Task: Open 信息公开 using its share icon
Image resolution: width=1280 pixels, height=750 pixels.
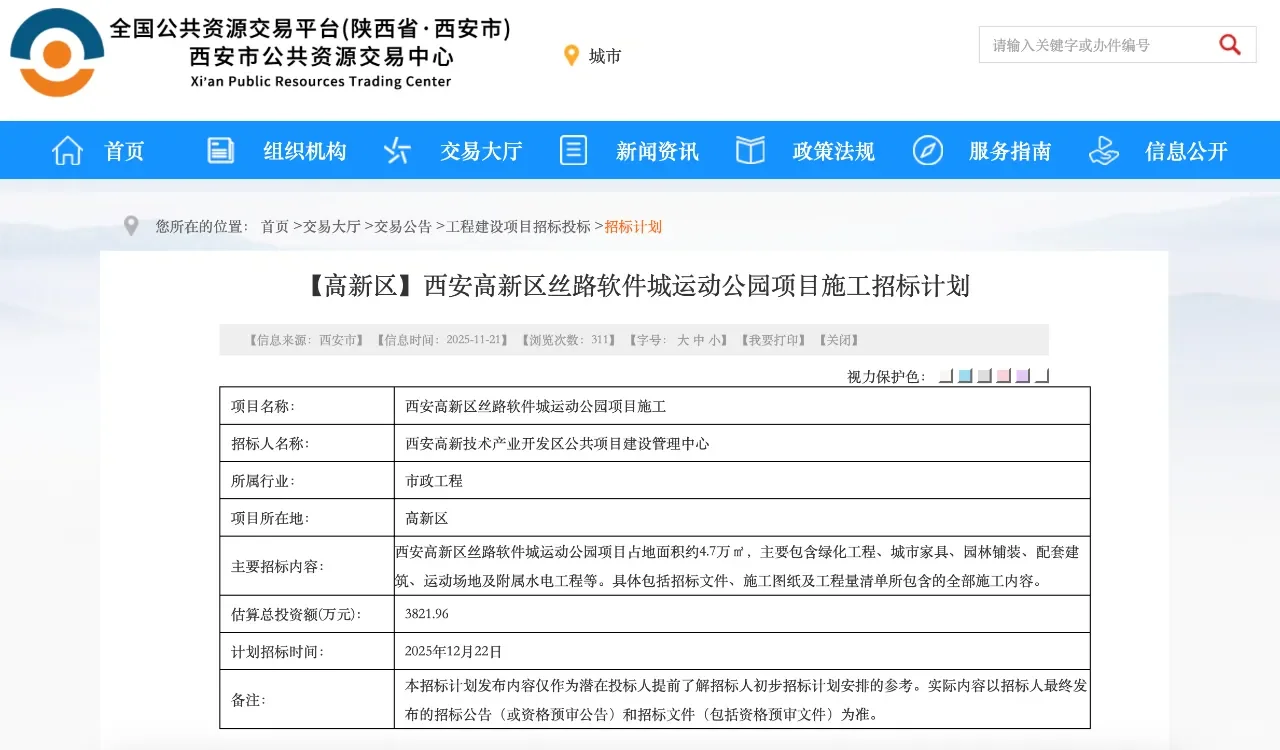Action: (x=1103, y=150)
